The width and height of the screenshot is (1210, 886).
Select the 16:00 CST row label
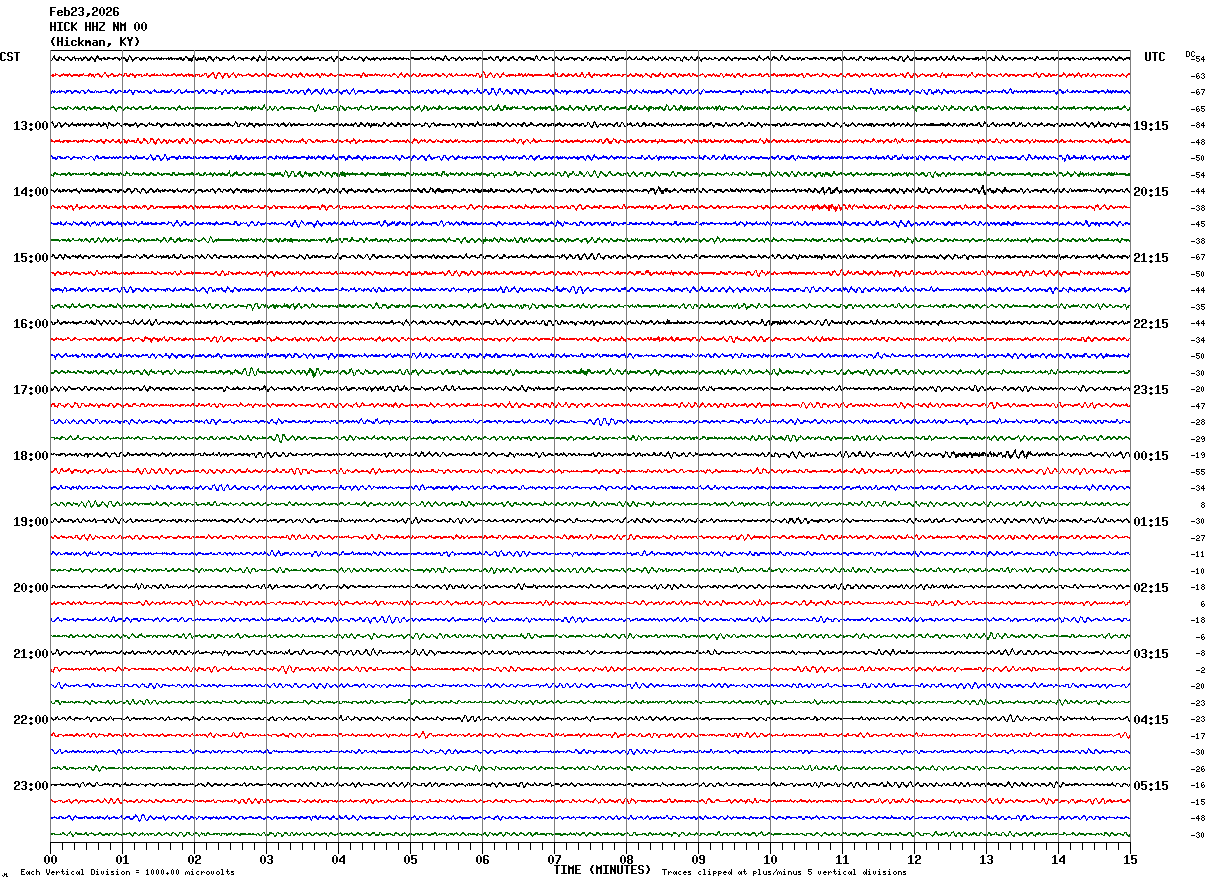[30, 324]
